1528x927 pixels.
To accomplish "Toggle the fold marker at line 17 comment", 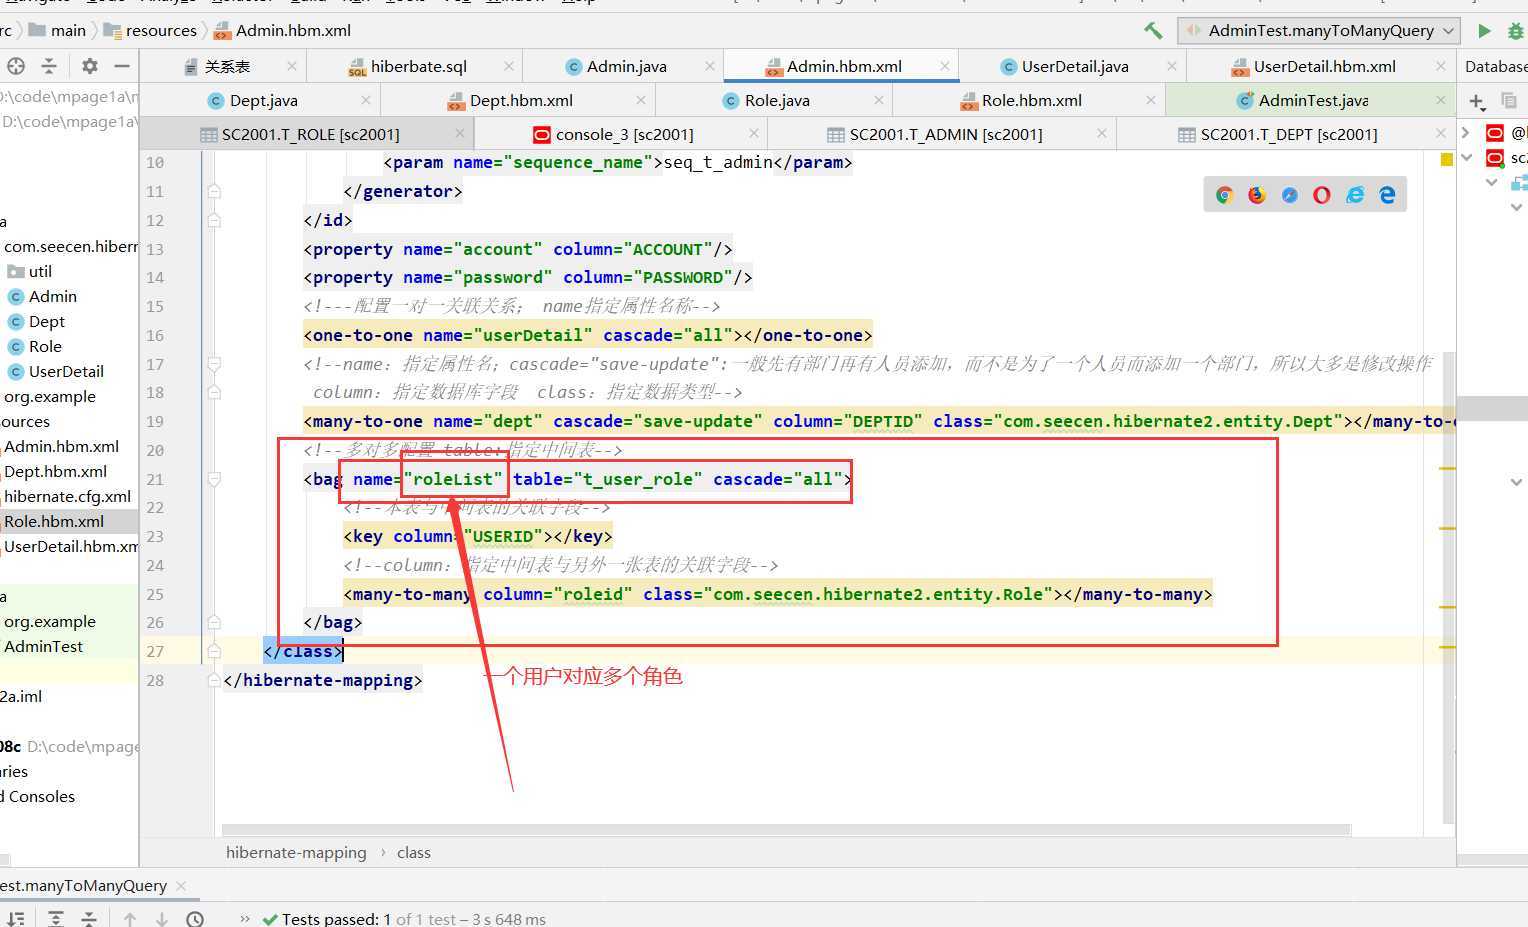I will pyautogui.click(x=213, y=364).
